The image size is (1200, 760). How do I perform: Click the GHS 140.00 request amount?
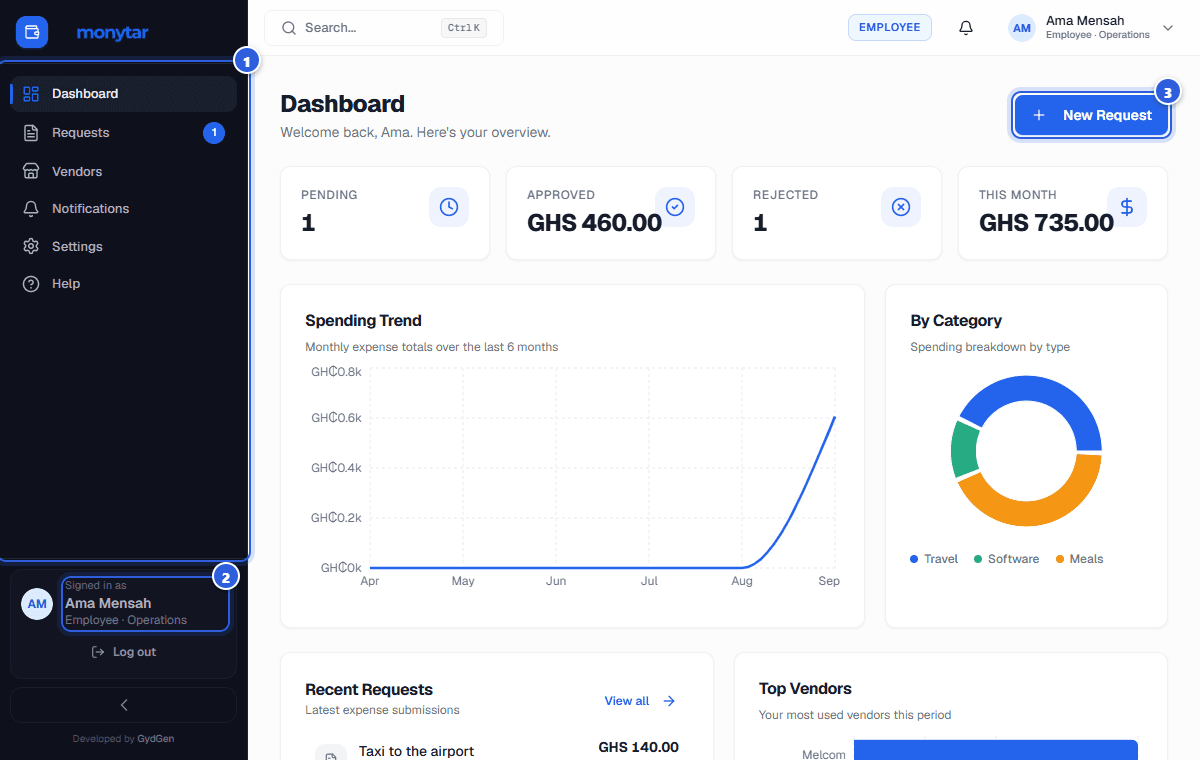click(x=638, y=747)
